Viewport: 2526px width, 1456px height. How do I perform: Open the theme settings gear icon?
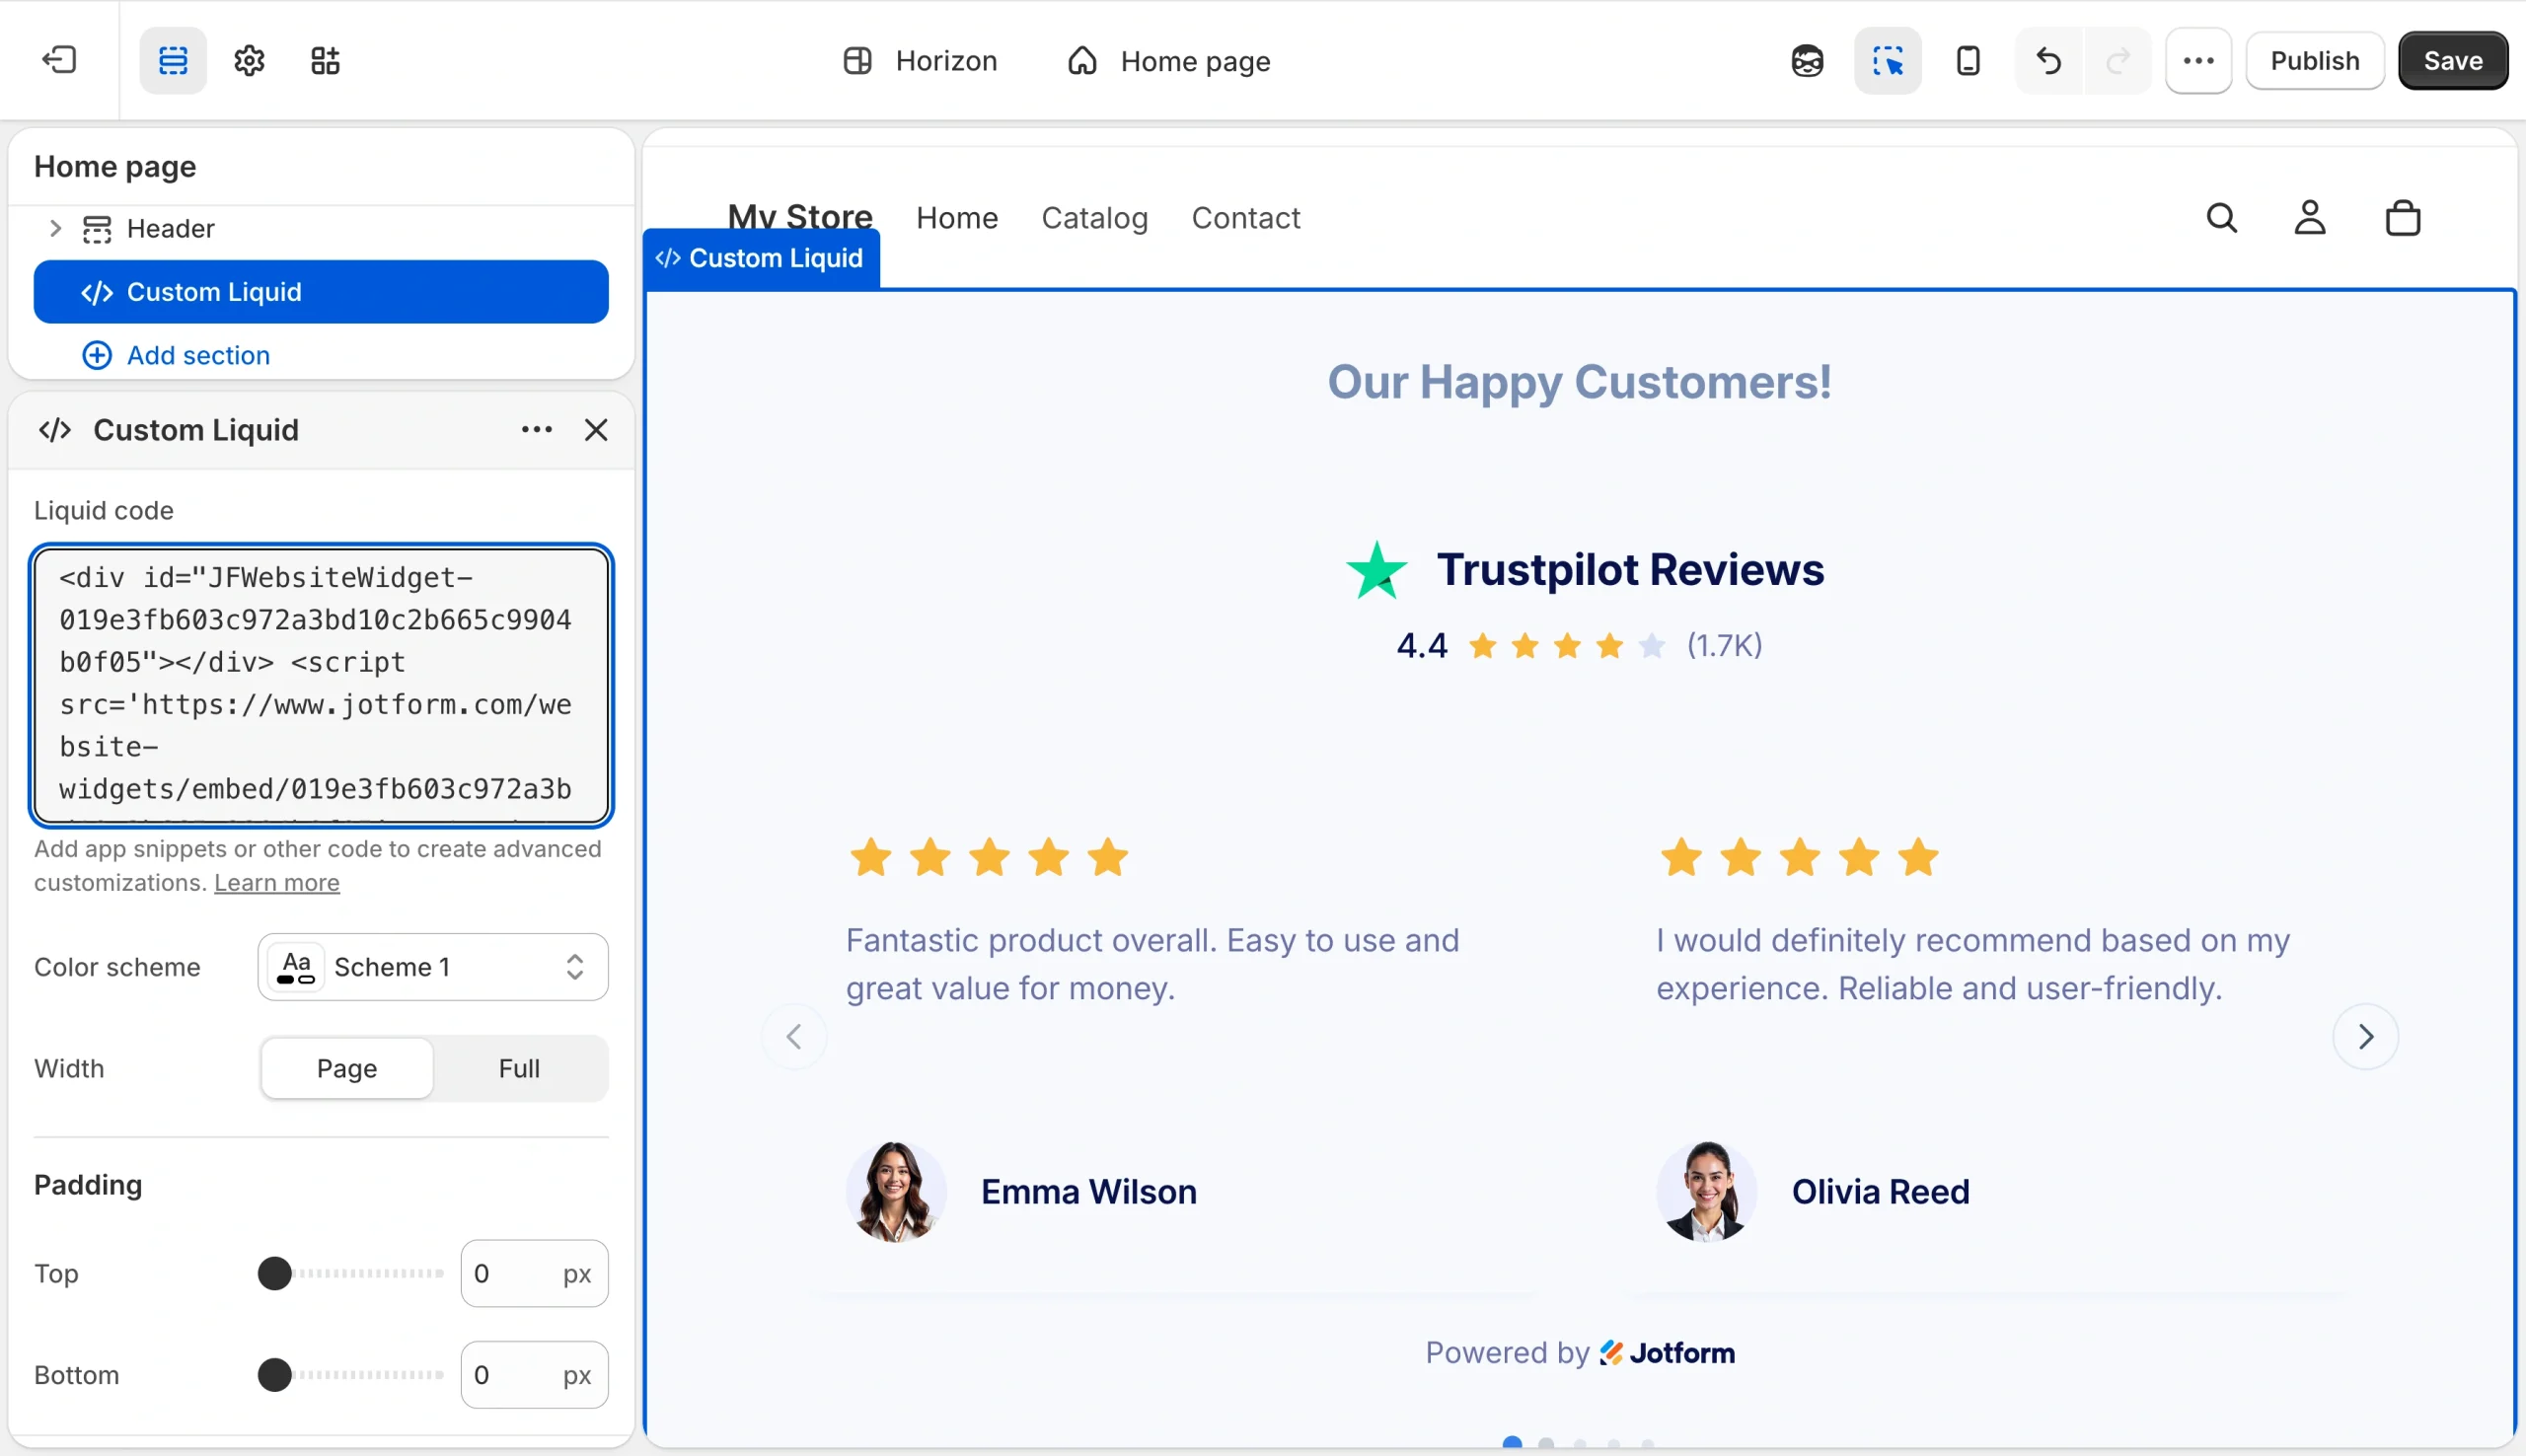[x=249, y=61]
